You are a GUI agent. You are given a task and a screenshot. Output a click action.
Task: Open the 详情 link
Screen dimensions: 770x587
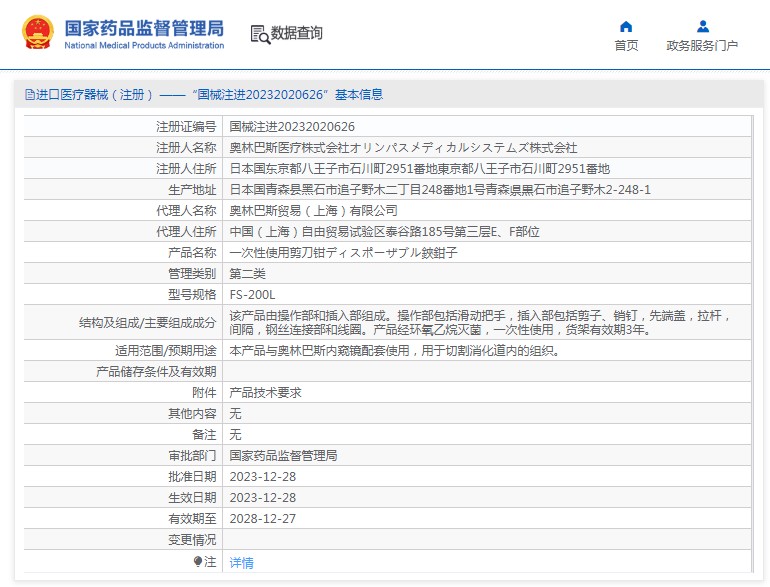click(x=242, y=562)
